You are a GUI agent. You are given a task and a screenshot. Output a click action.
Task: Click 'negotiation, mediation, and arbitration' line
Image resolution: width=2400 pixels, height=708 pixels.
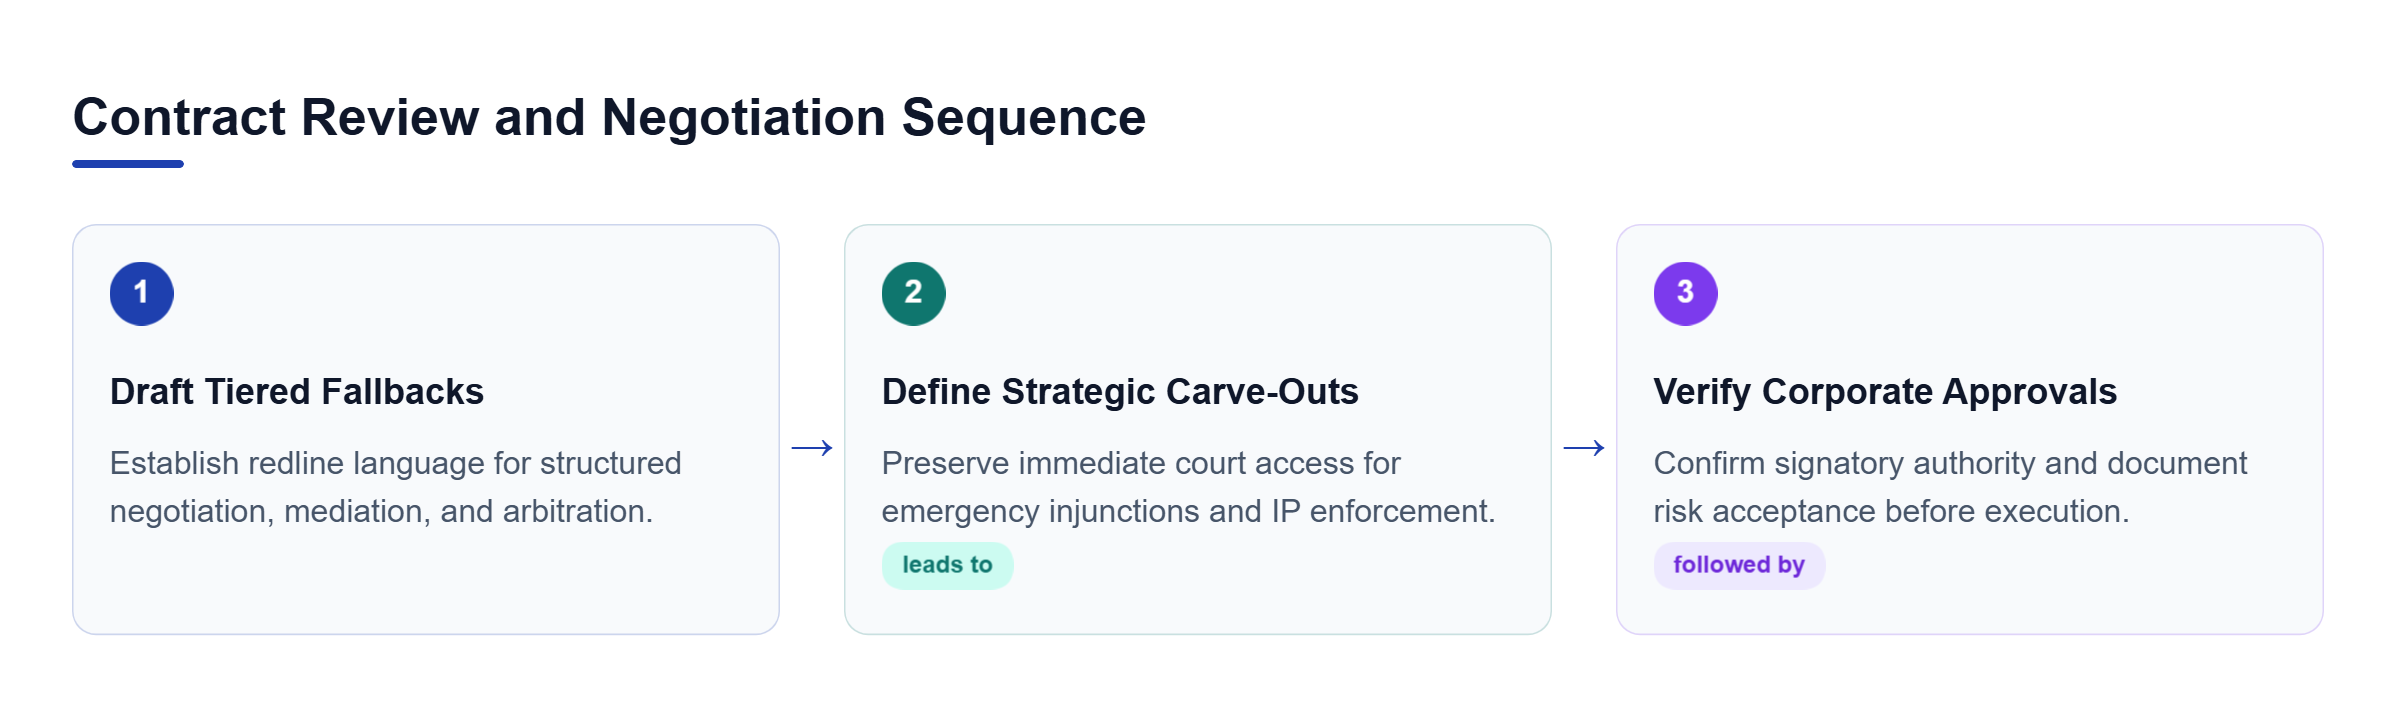(x=381, y=511)
